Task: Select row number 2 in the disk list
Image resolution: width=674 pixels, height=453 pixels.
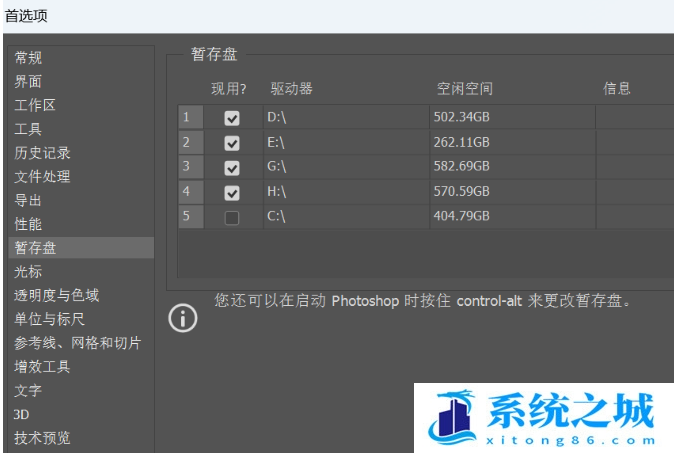Action: coord(191,142)
